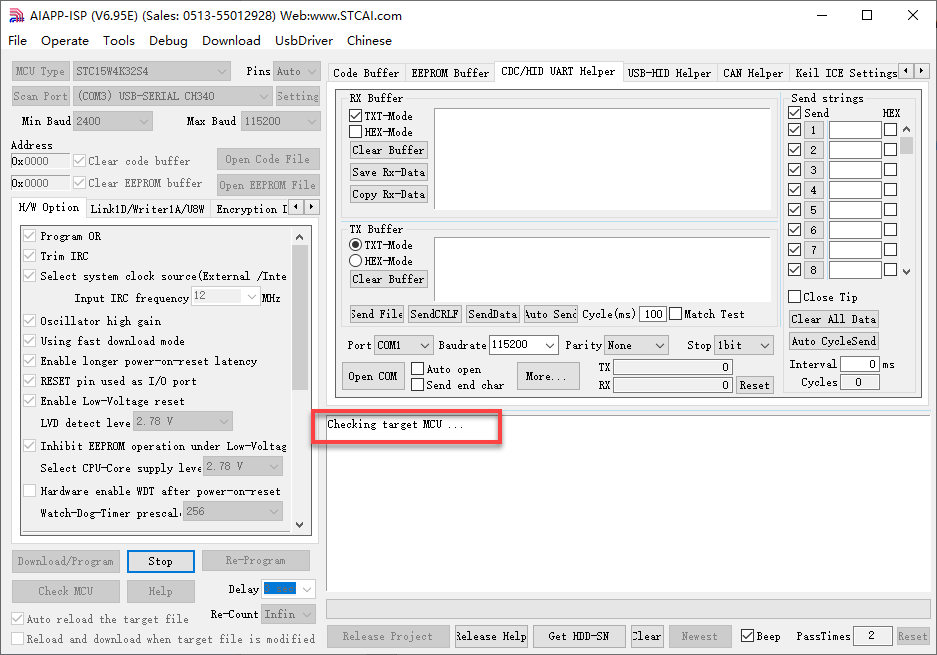Toggle TXT-Mode checkbox in RX Buffer

click(356, 116)
